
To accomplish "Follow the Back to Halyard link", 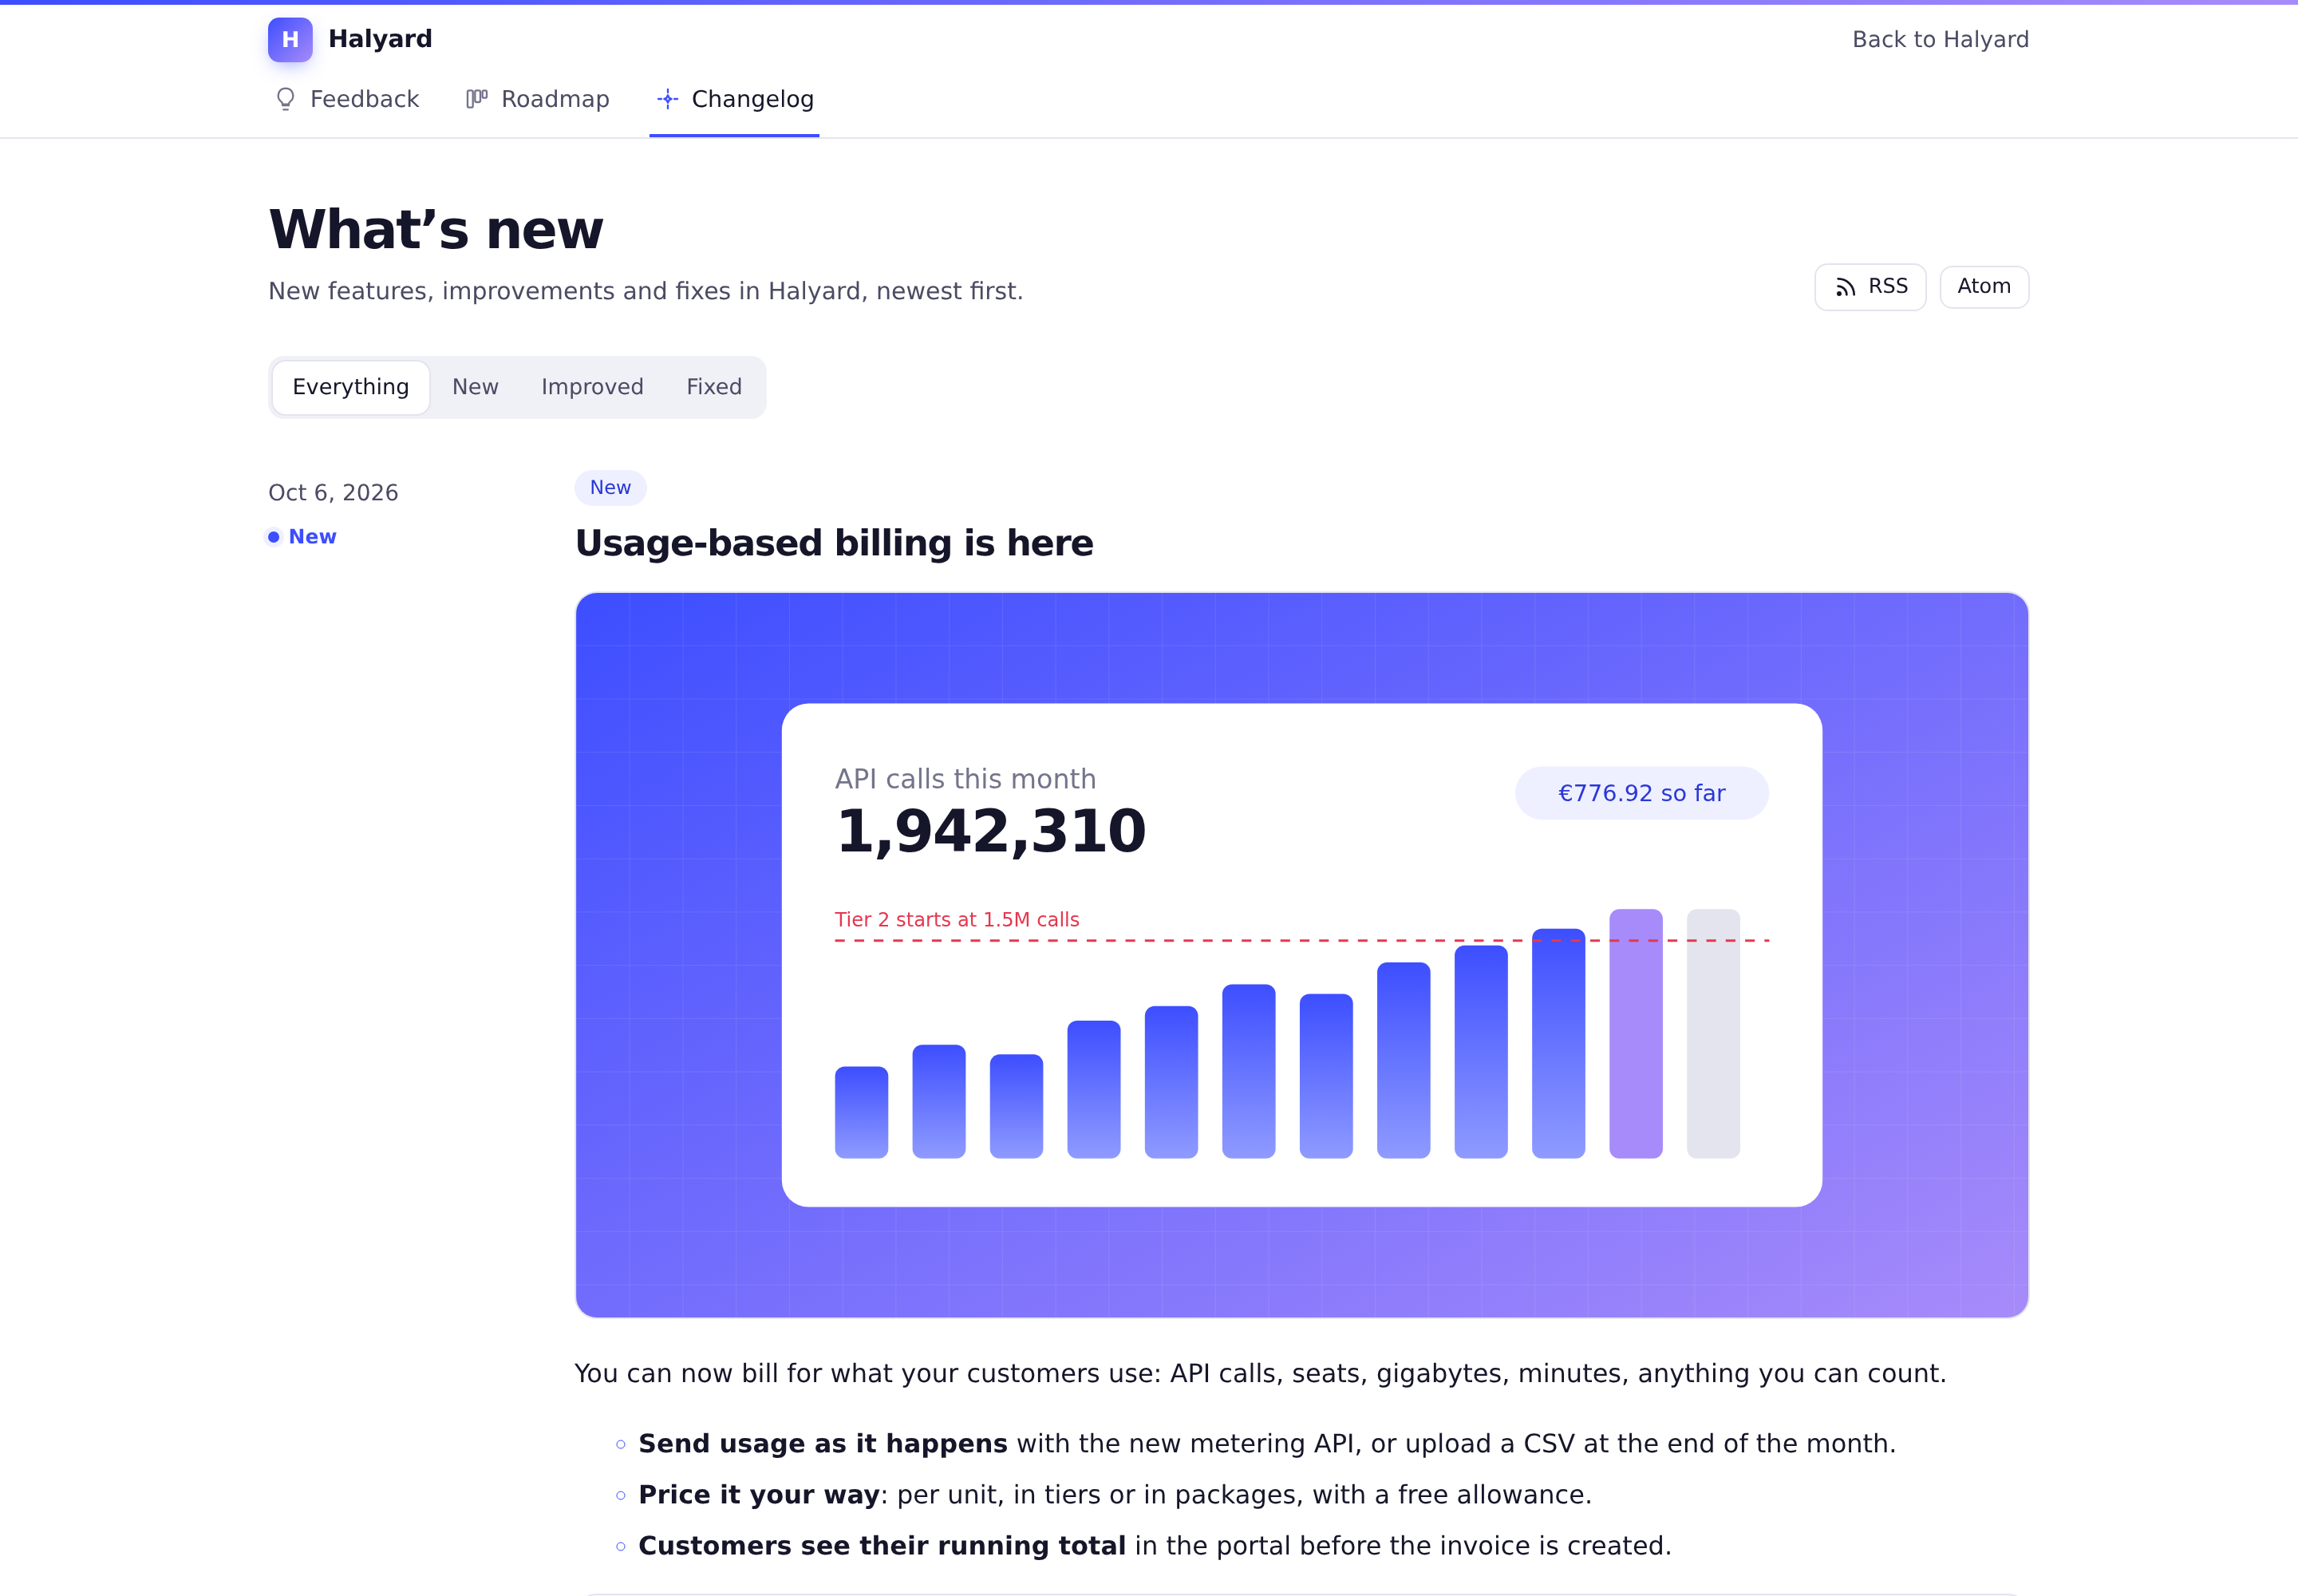I will pyautogui.click(x=1940, y=39).
